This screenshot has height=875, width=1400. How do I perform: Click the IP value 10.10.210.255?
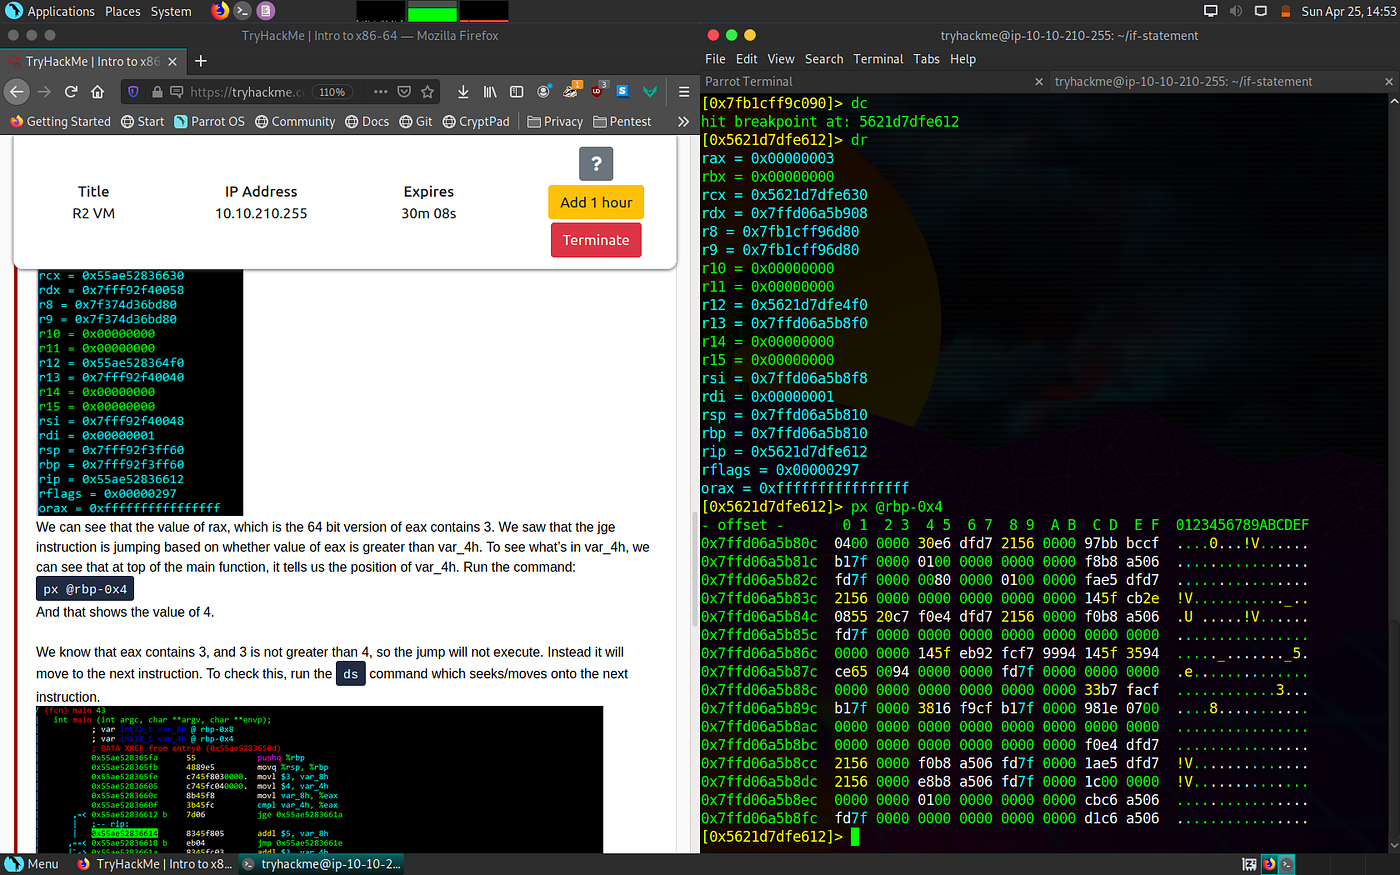[261, 213]
